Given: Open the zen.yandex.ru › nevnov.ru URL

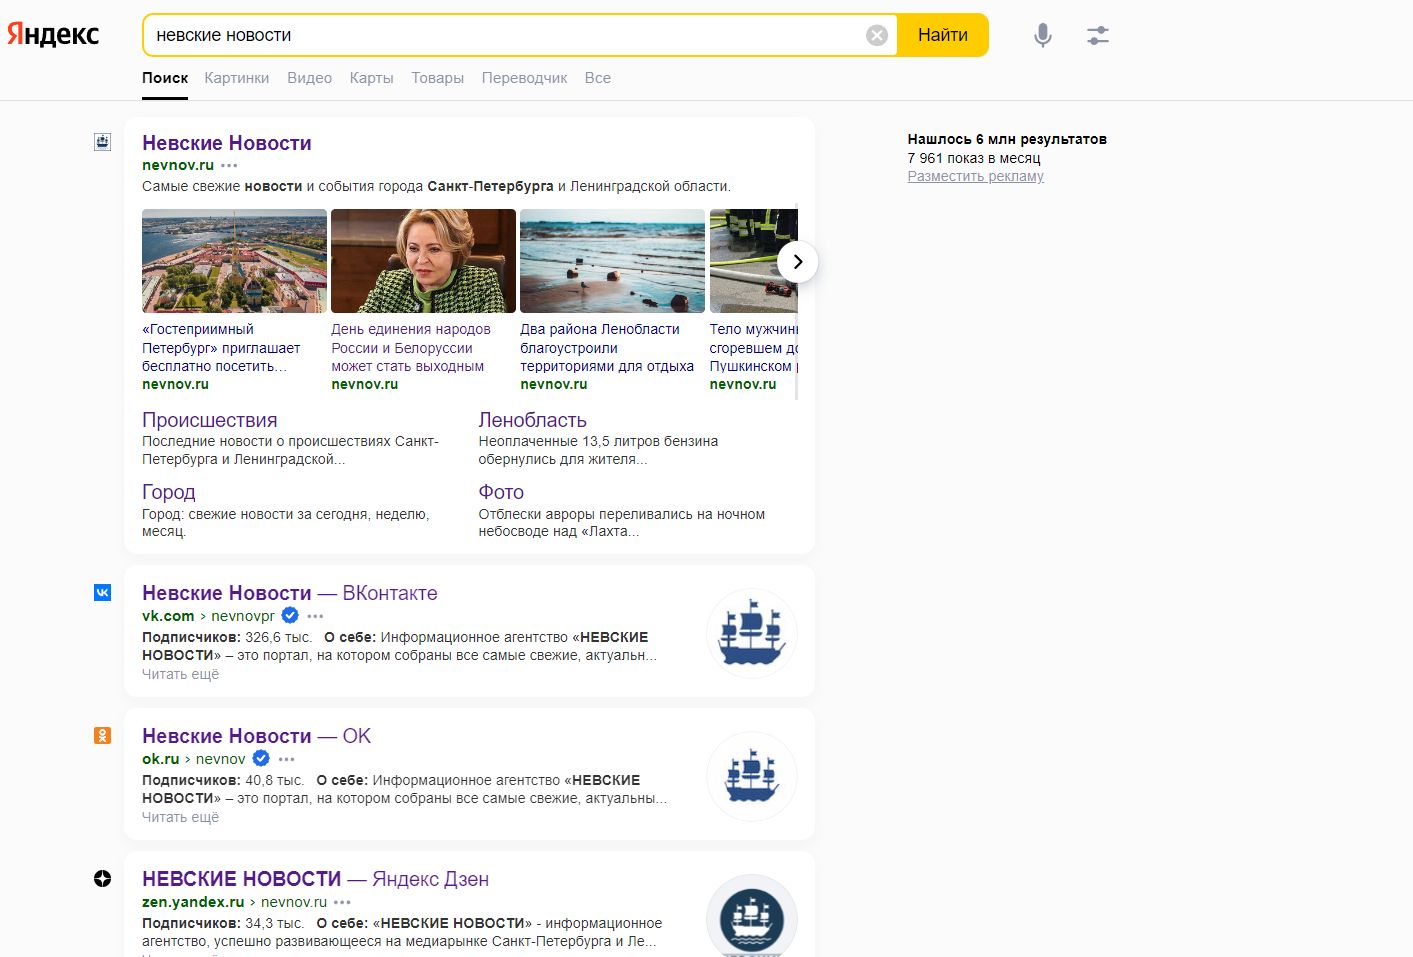Looking at the screenshot, I should click(x=234, y=902).
